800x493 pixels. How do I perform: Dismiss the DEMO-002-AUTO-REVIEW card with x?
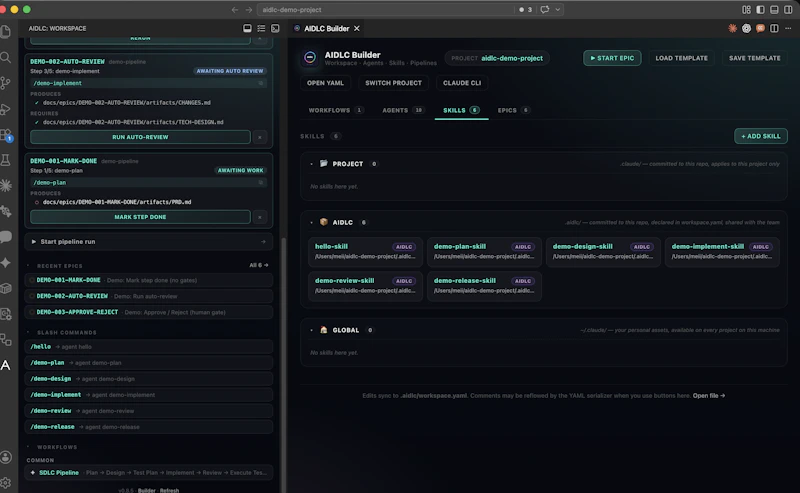coord(260,137)
